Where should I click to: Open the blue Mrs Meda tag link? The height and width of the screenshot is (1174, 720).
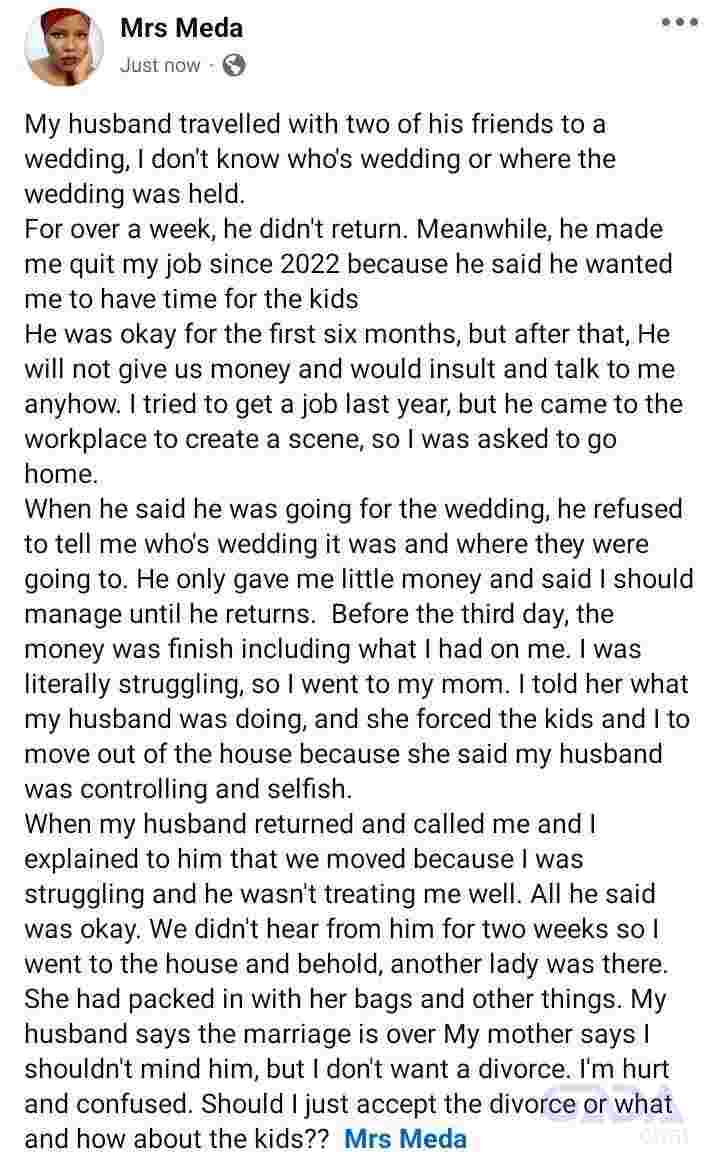tap(405, 1139)
